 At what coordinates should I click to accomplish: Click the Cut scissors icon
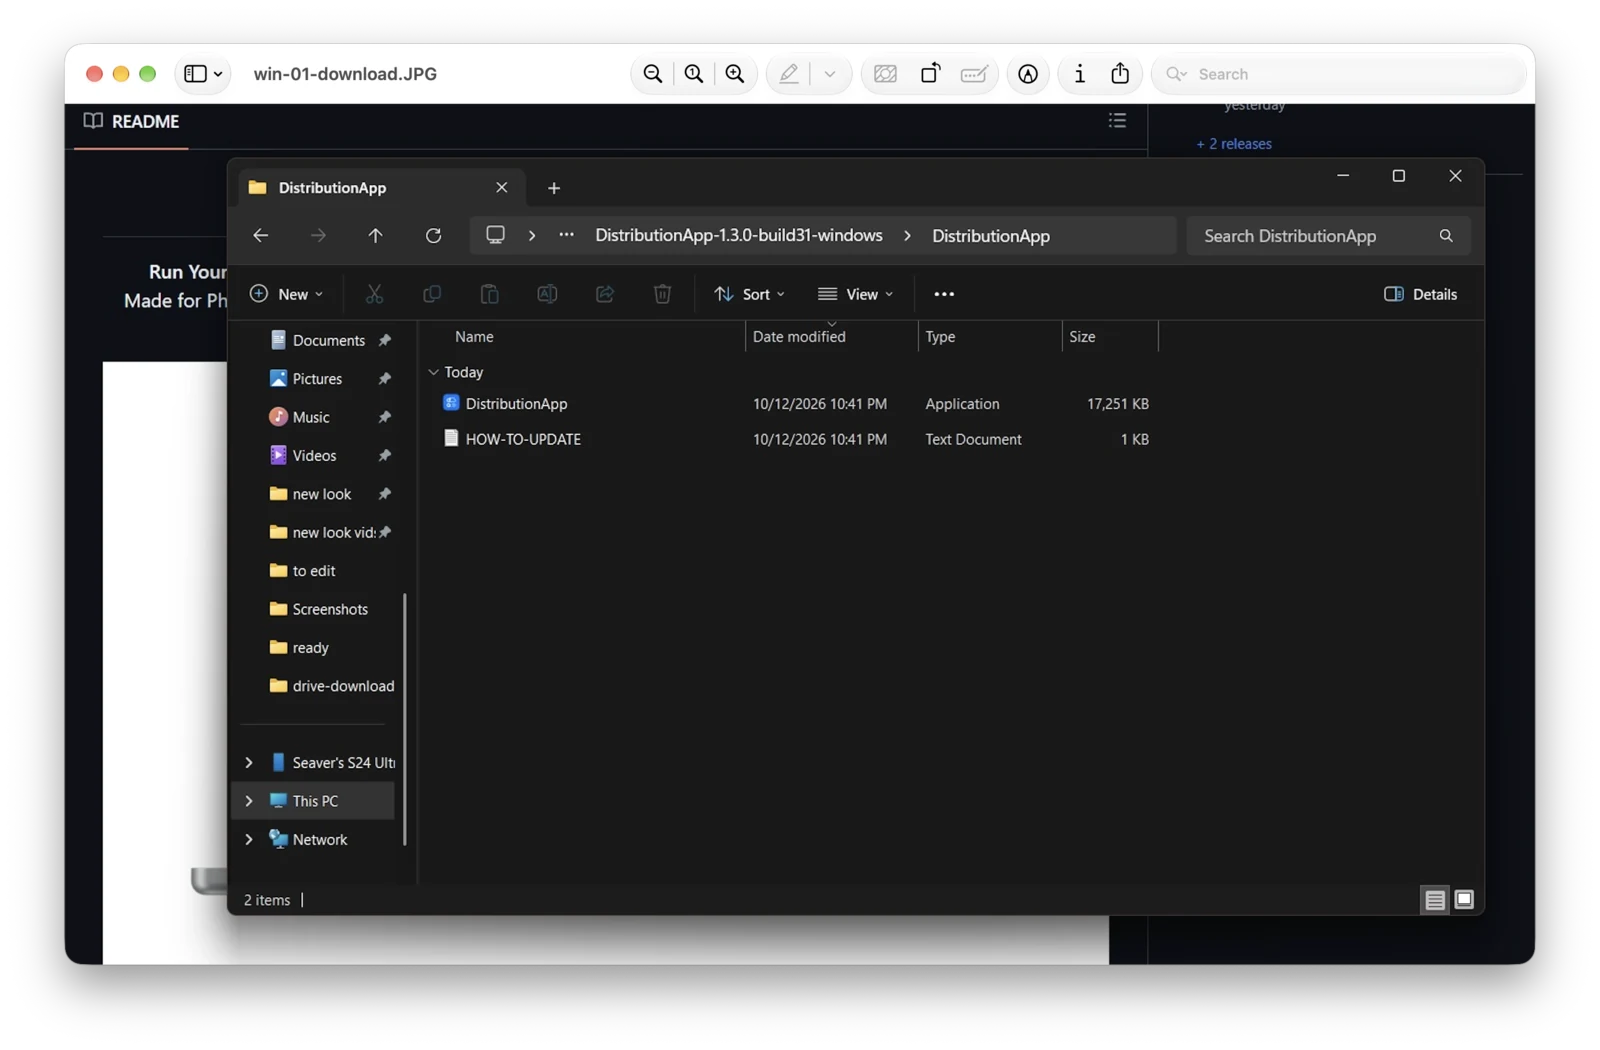(x=374, y=294)
